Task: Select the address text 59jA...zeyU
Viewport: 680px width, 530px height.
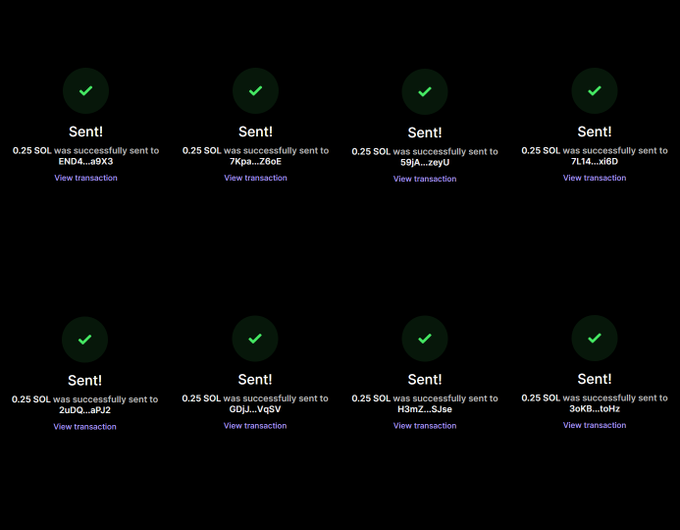Action: 425,163
